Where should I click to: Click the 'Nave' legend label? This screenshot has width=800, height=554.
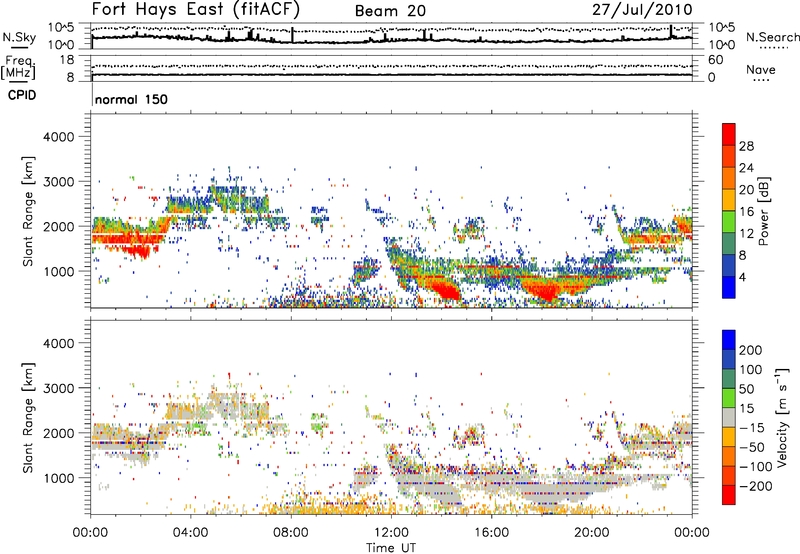761,70
